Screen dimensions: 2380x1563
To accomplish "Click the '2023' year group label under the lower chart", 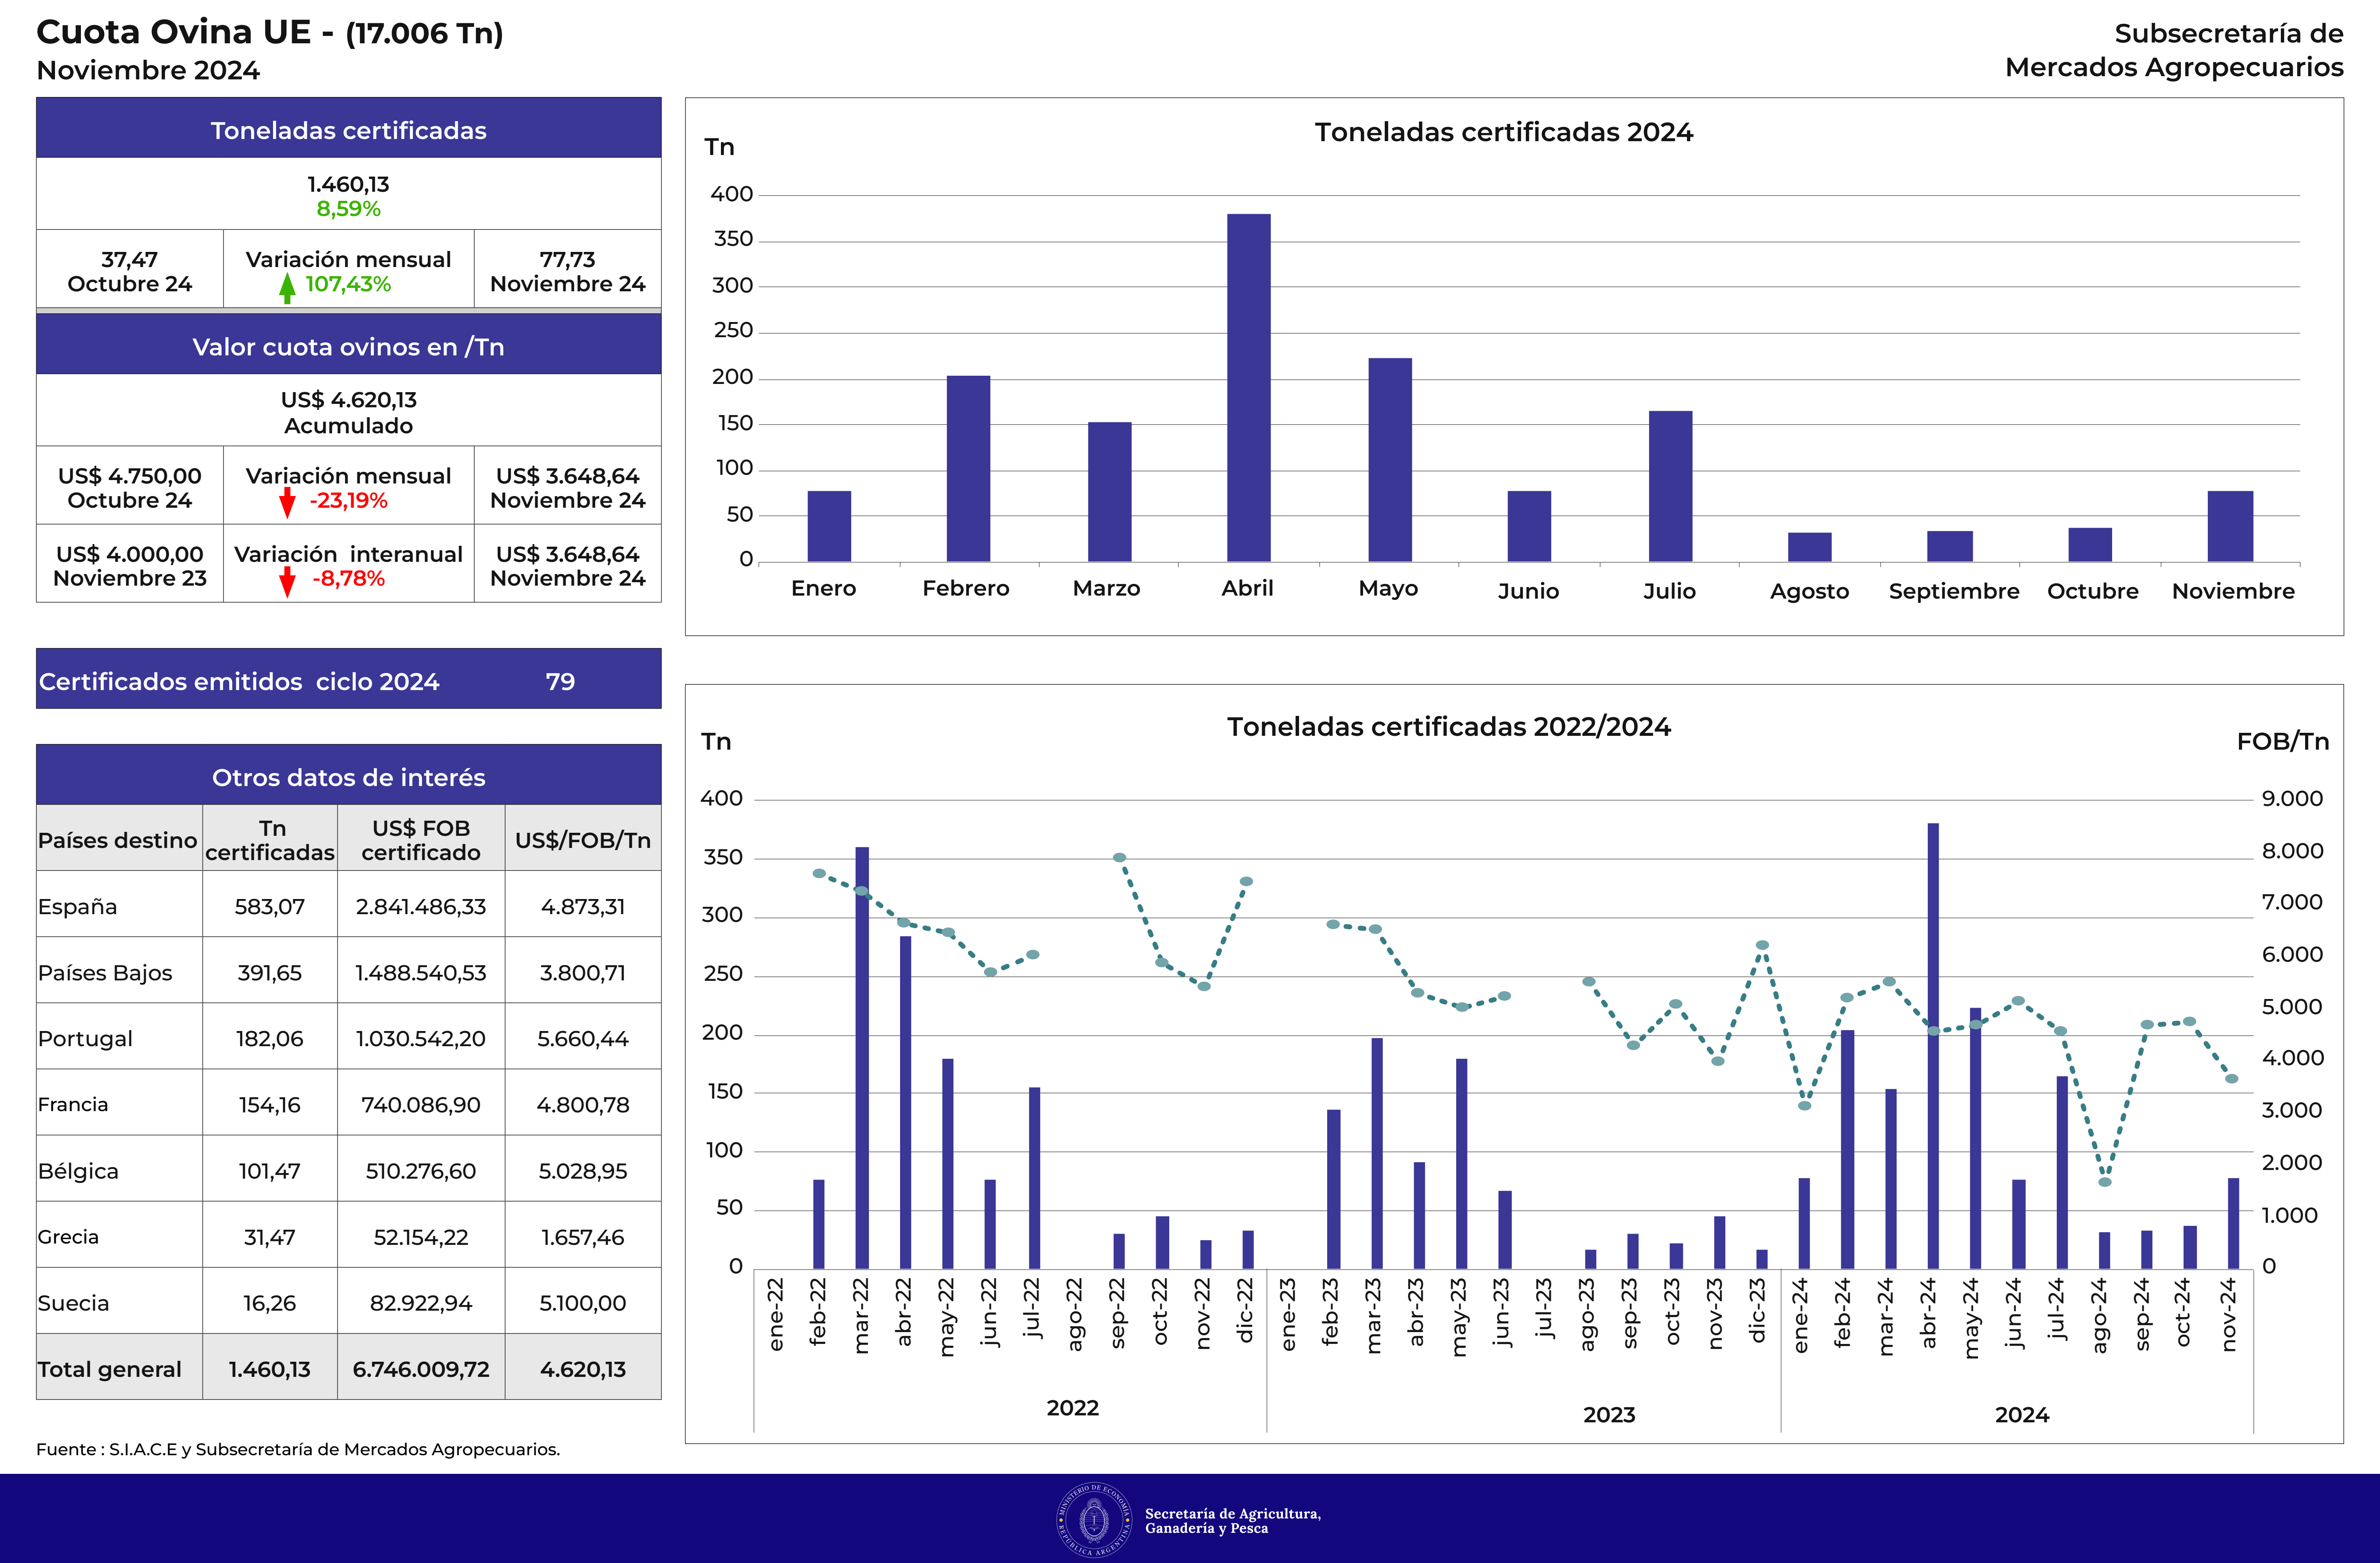I will pyautogui.click(x=1609, y=1415).
